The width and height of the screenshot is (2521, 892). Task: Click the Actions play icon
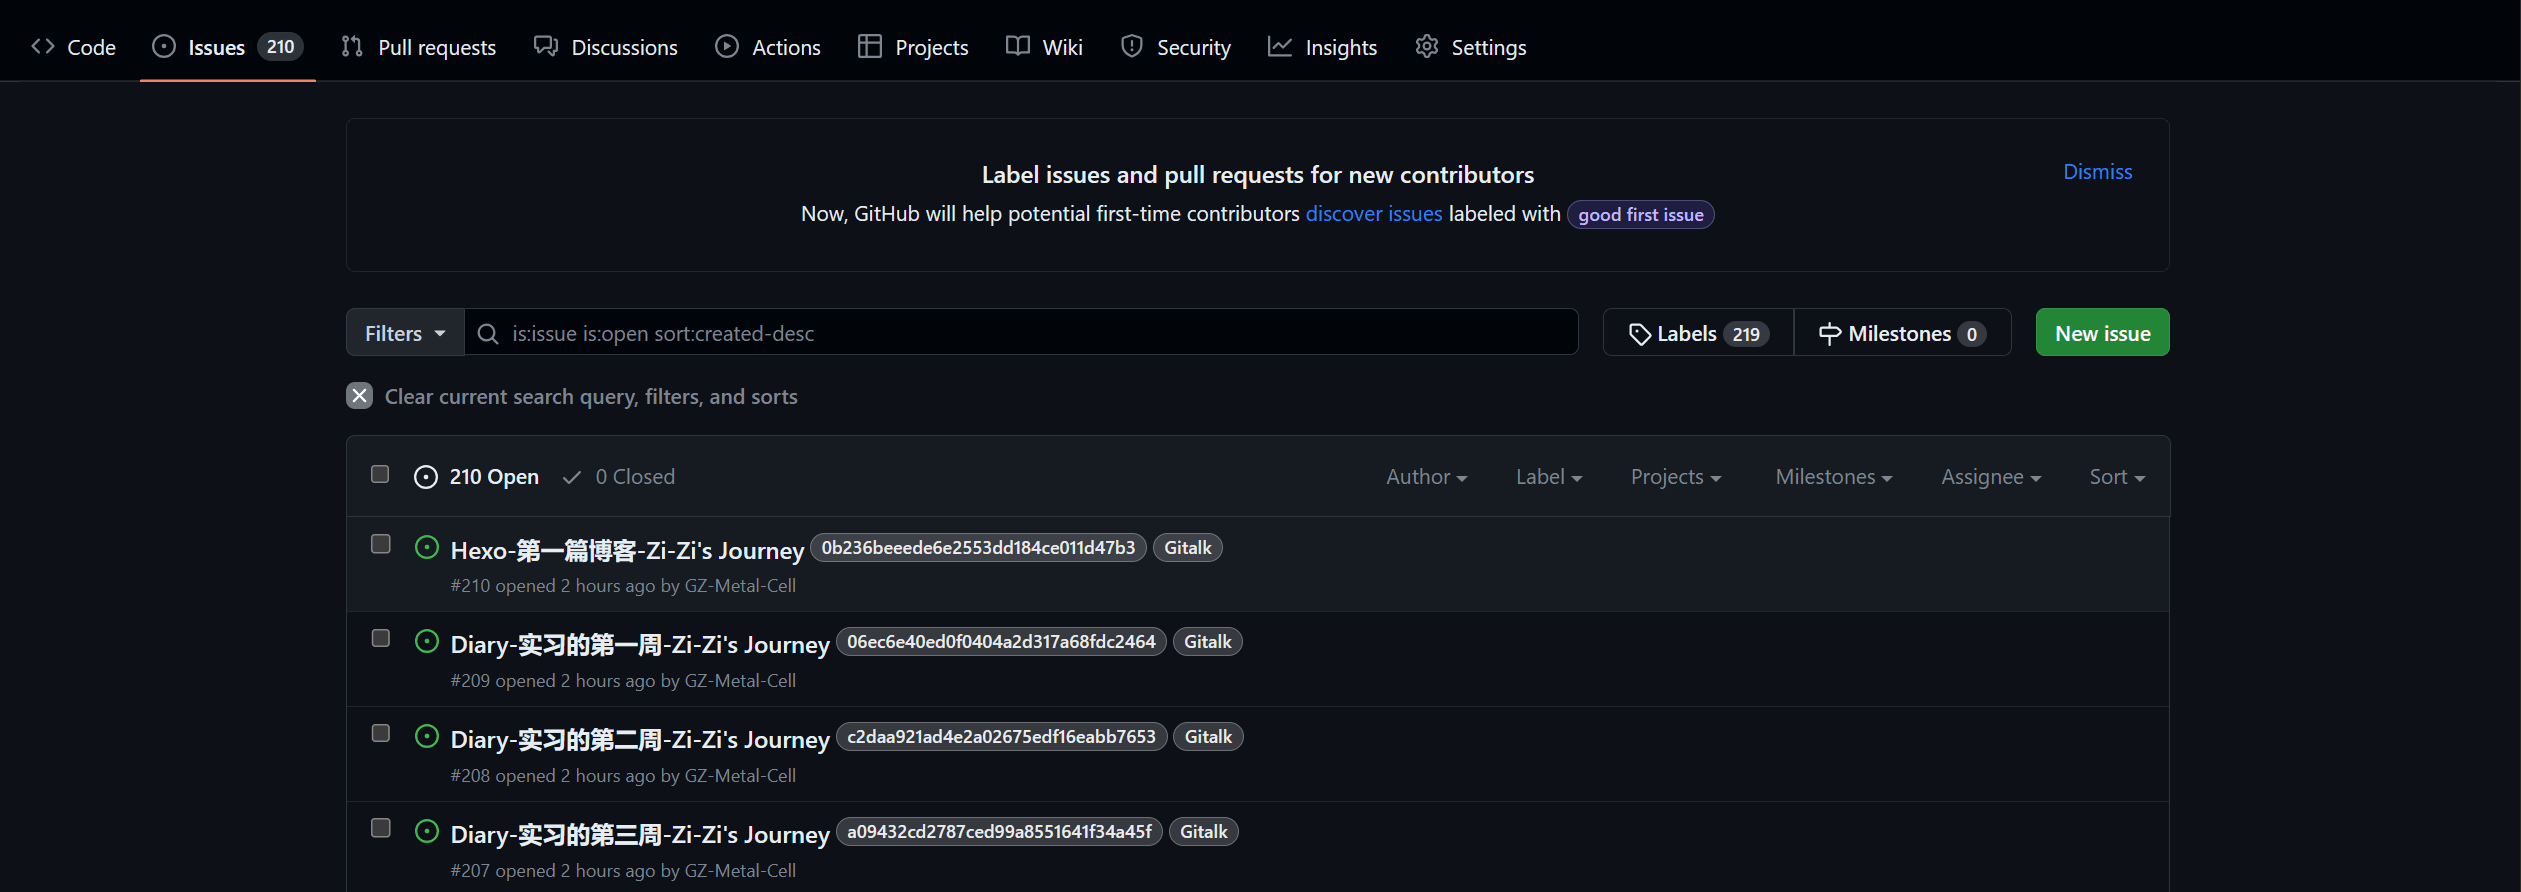click(x=727, y=46)
